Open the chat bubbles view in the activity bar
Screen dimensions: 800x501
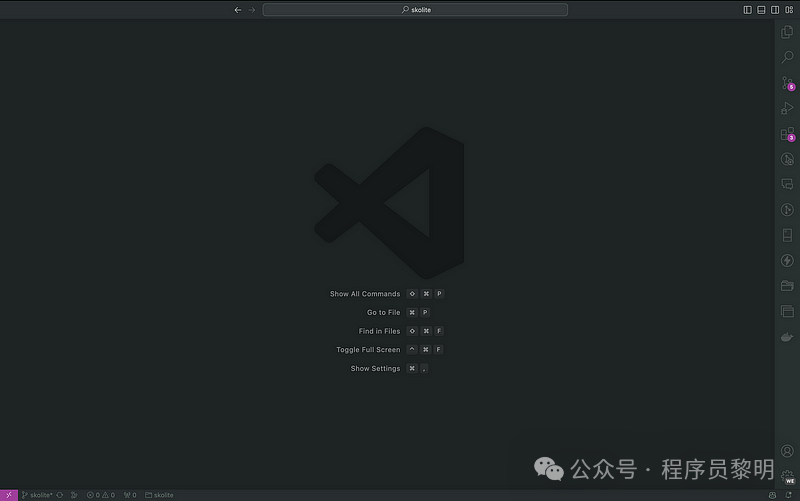tap(787, 184)
